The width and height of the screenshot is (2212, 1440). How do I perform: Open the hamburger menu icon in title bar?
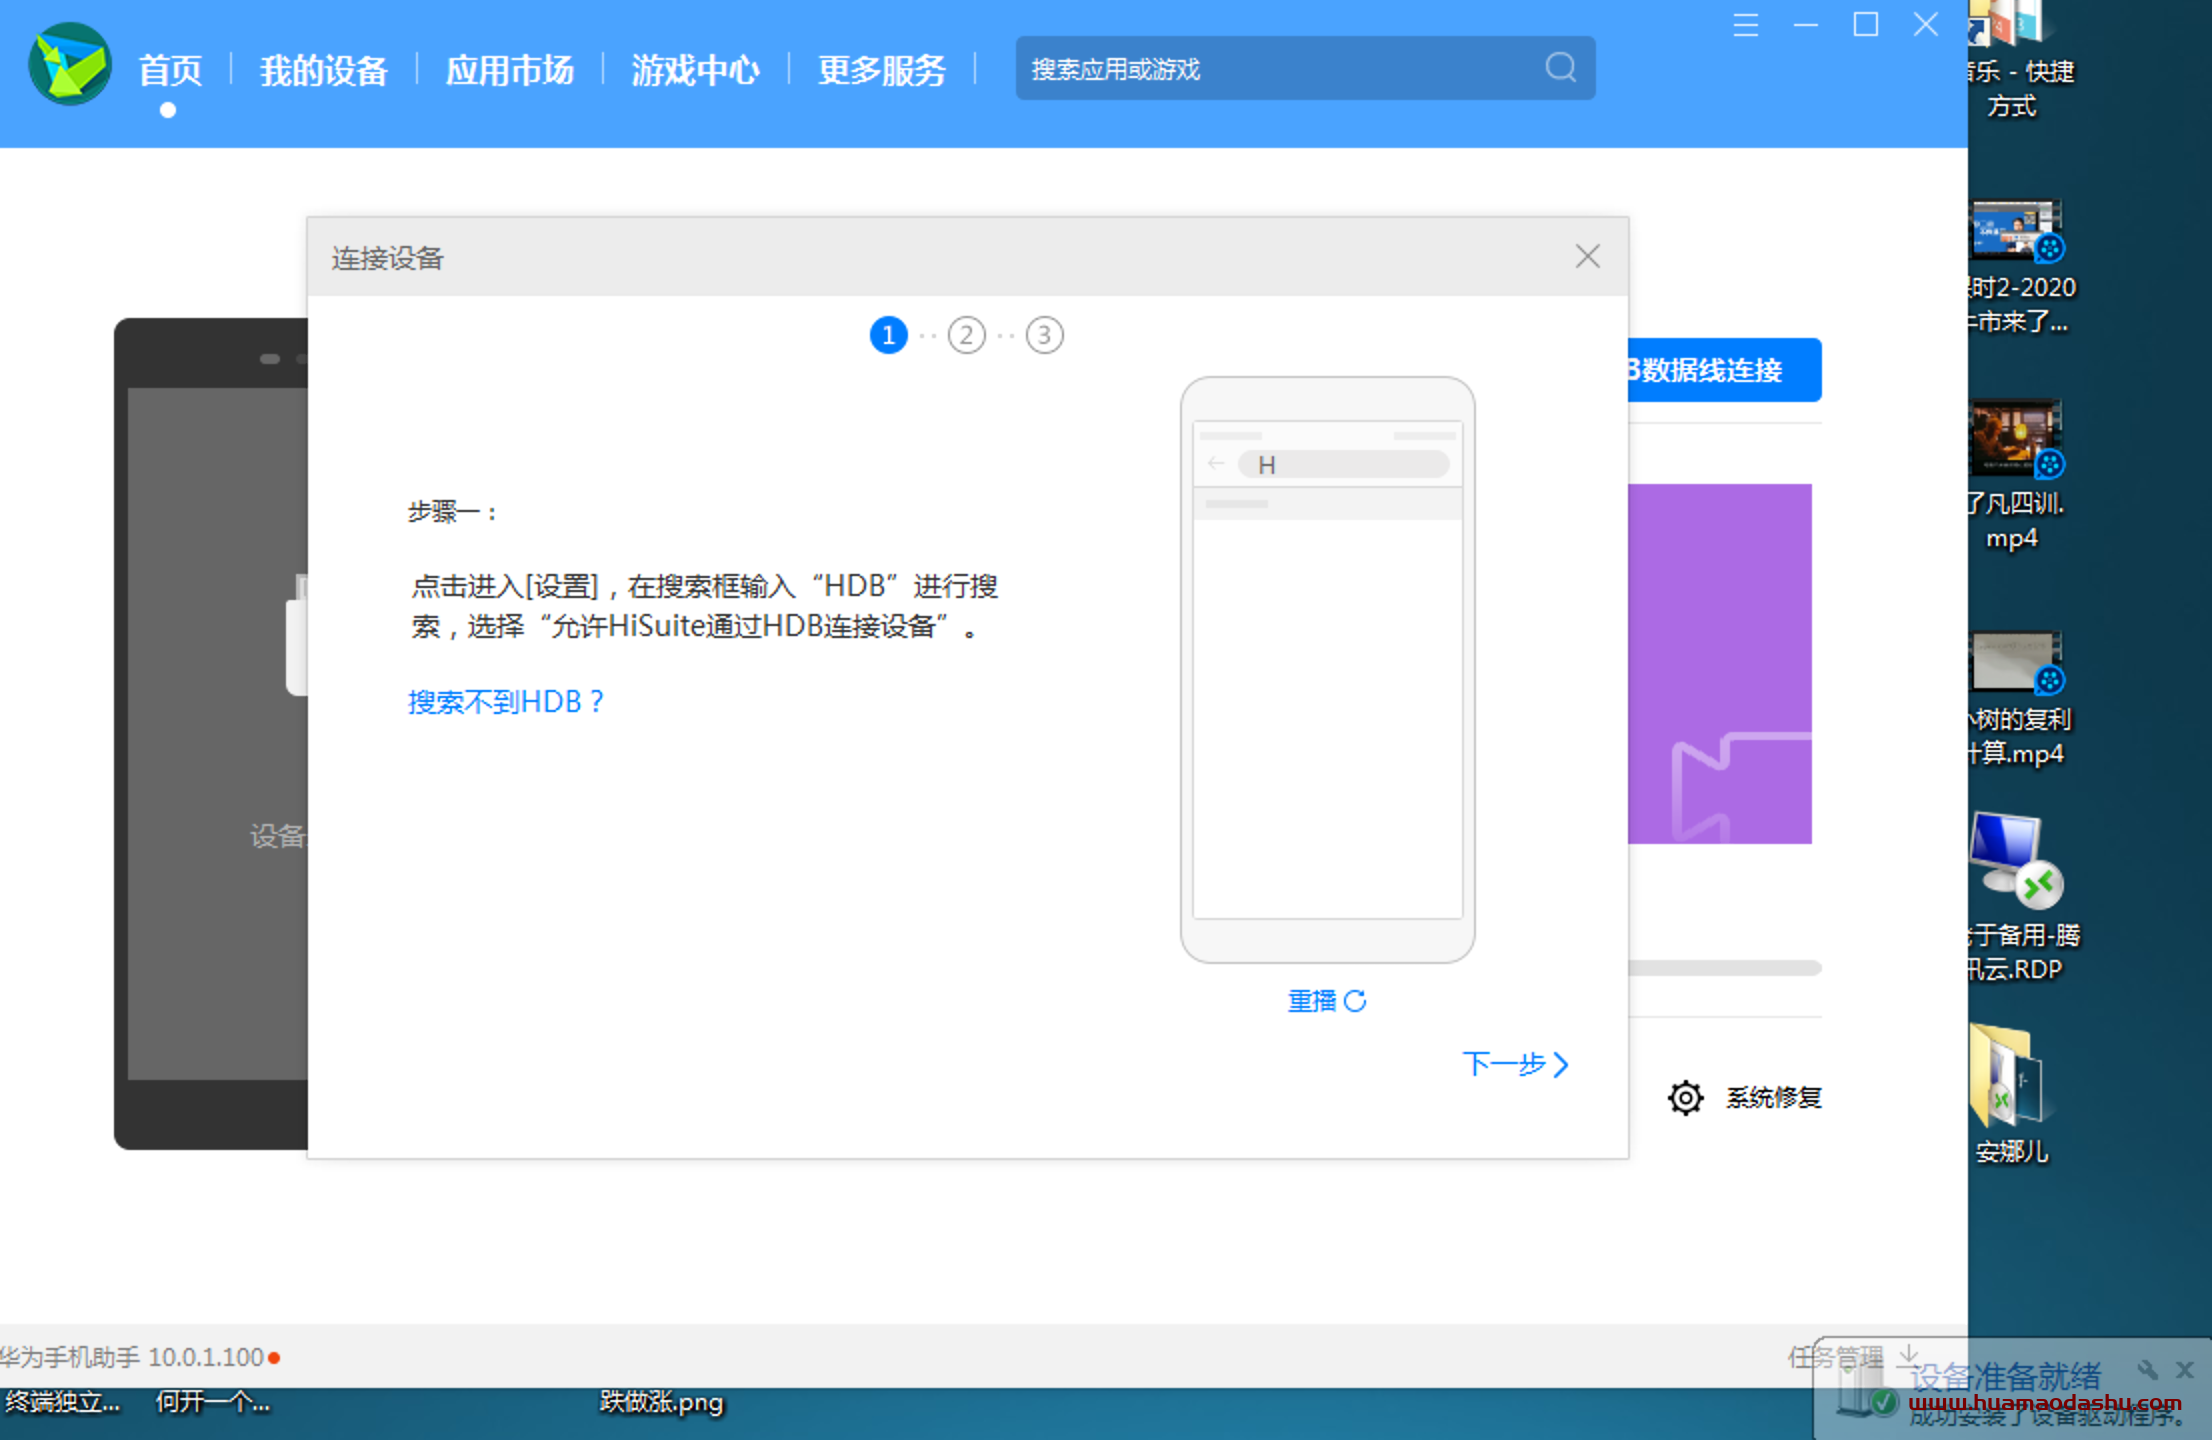tap(1746, 25)
